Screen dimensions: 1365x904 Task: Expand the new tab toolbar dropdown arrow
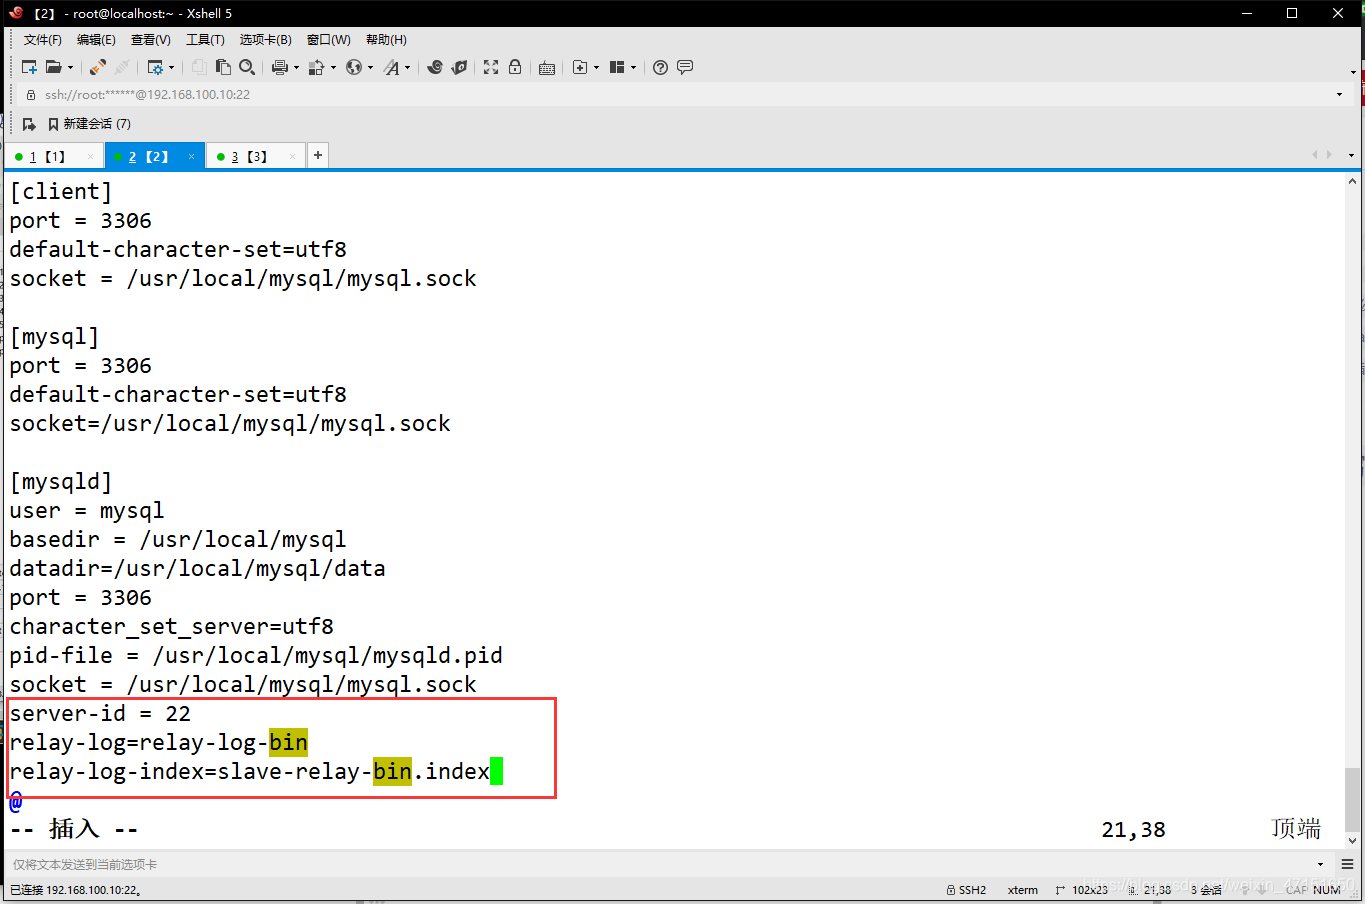pyautogui.click(x=597, y=68)
